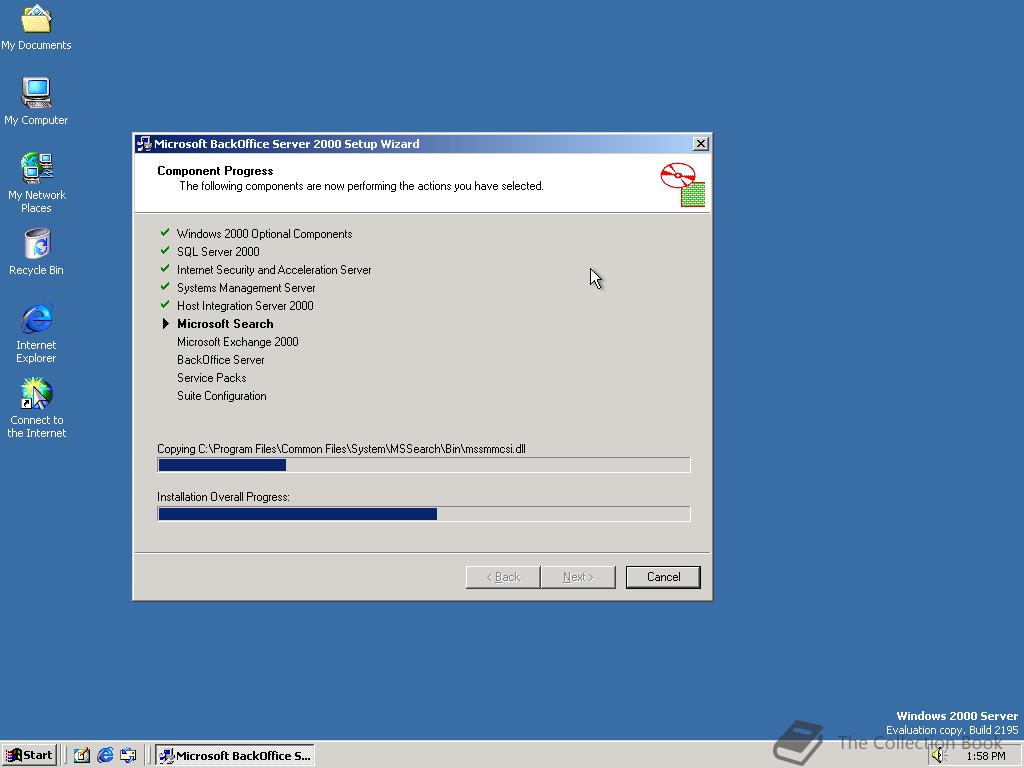Click the Start button
Screen dimensions: 1024x768
click(x=29, y=756)
